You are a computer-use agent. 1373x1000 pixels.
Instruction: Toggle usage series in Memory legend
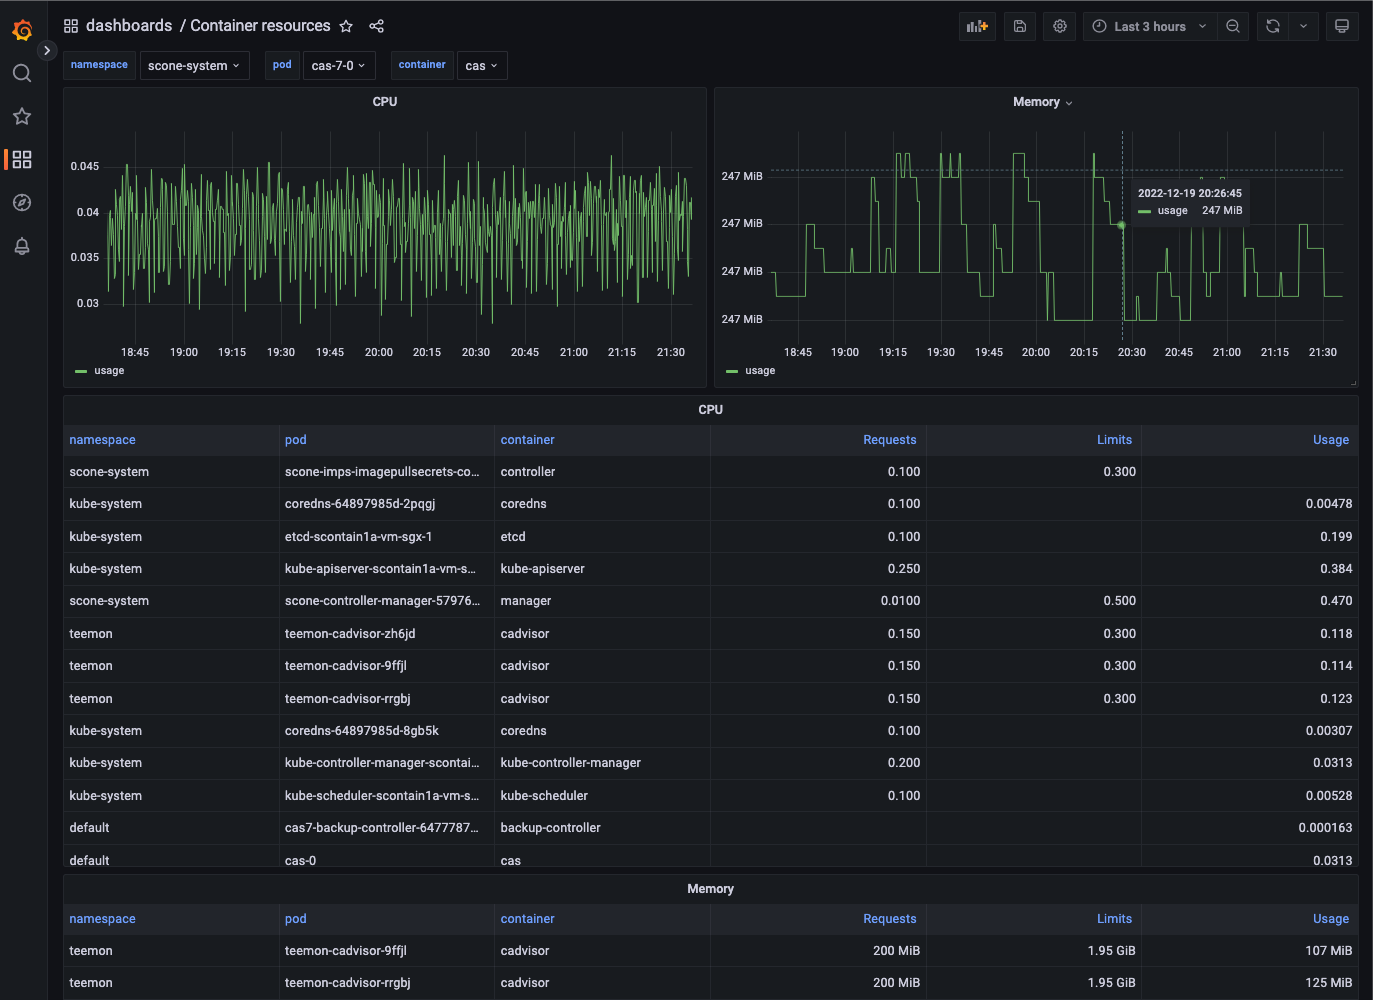[760, 371]
